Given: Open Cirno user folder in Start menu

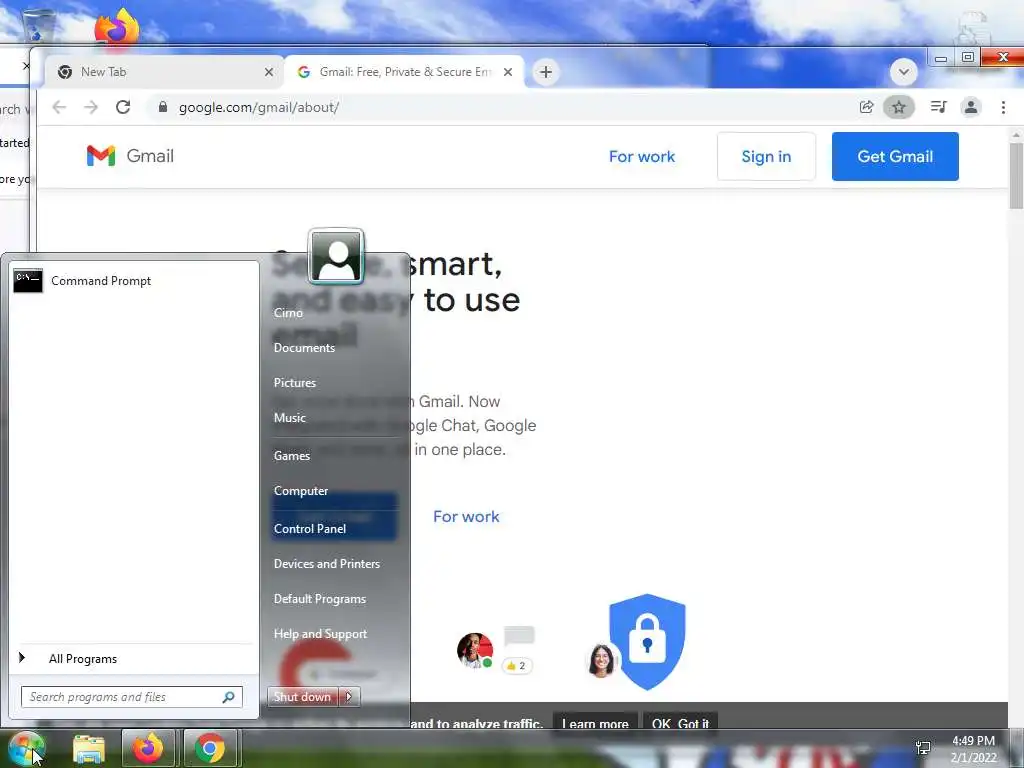Looking at the screenshot, I should pyautogui.click(x=288, y=313).
